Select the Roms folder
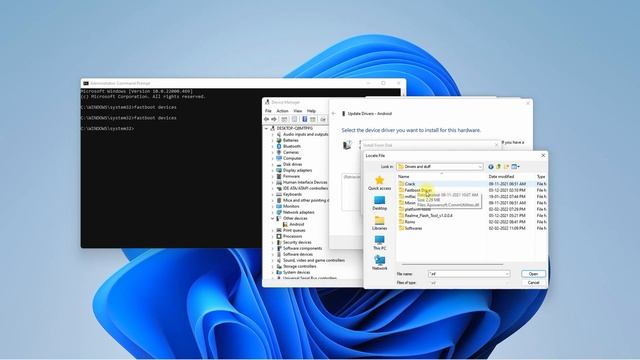Screen dimensions: 640x360 click(407, 222)
